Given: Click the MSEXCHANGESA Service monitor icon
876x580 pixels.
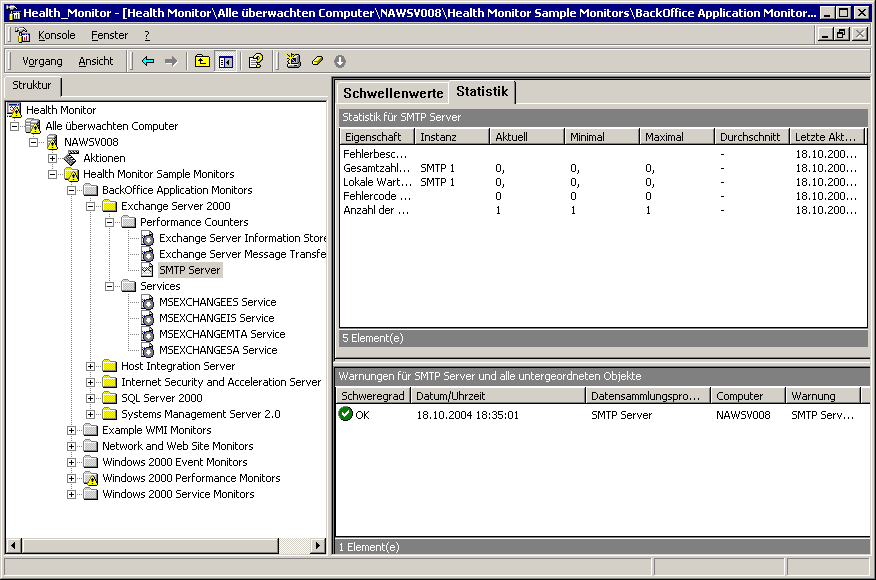Looking at the screenshot, I should [x=147, y=350].
